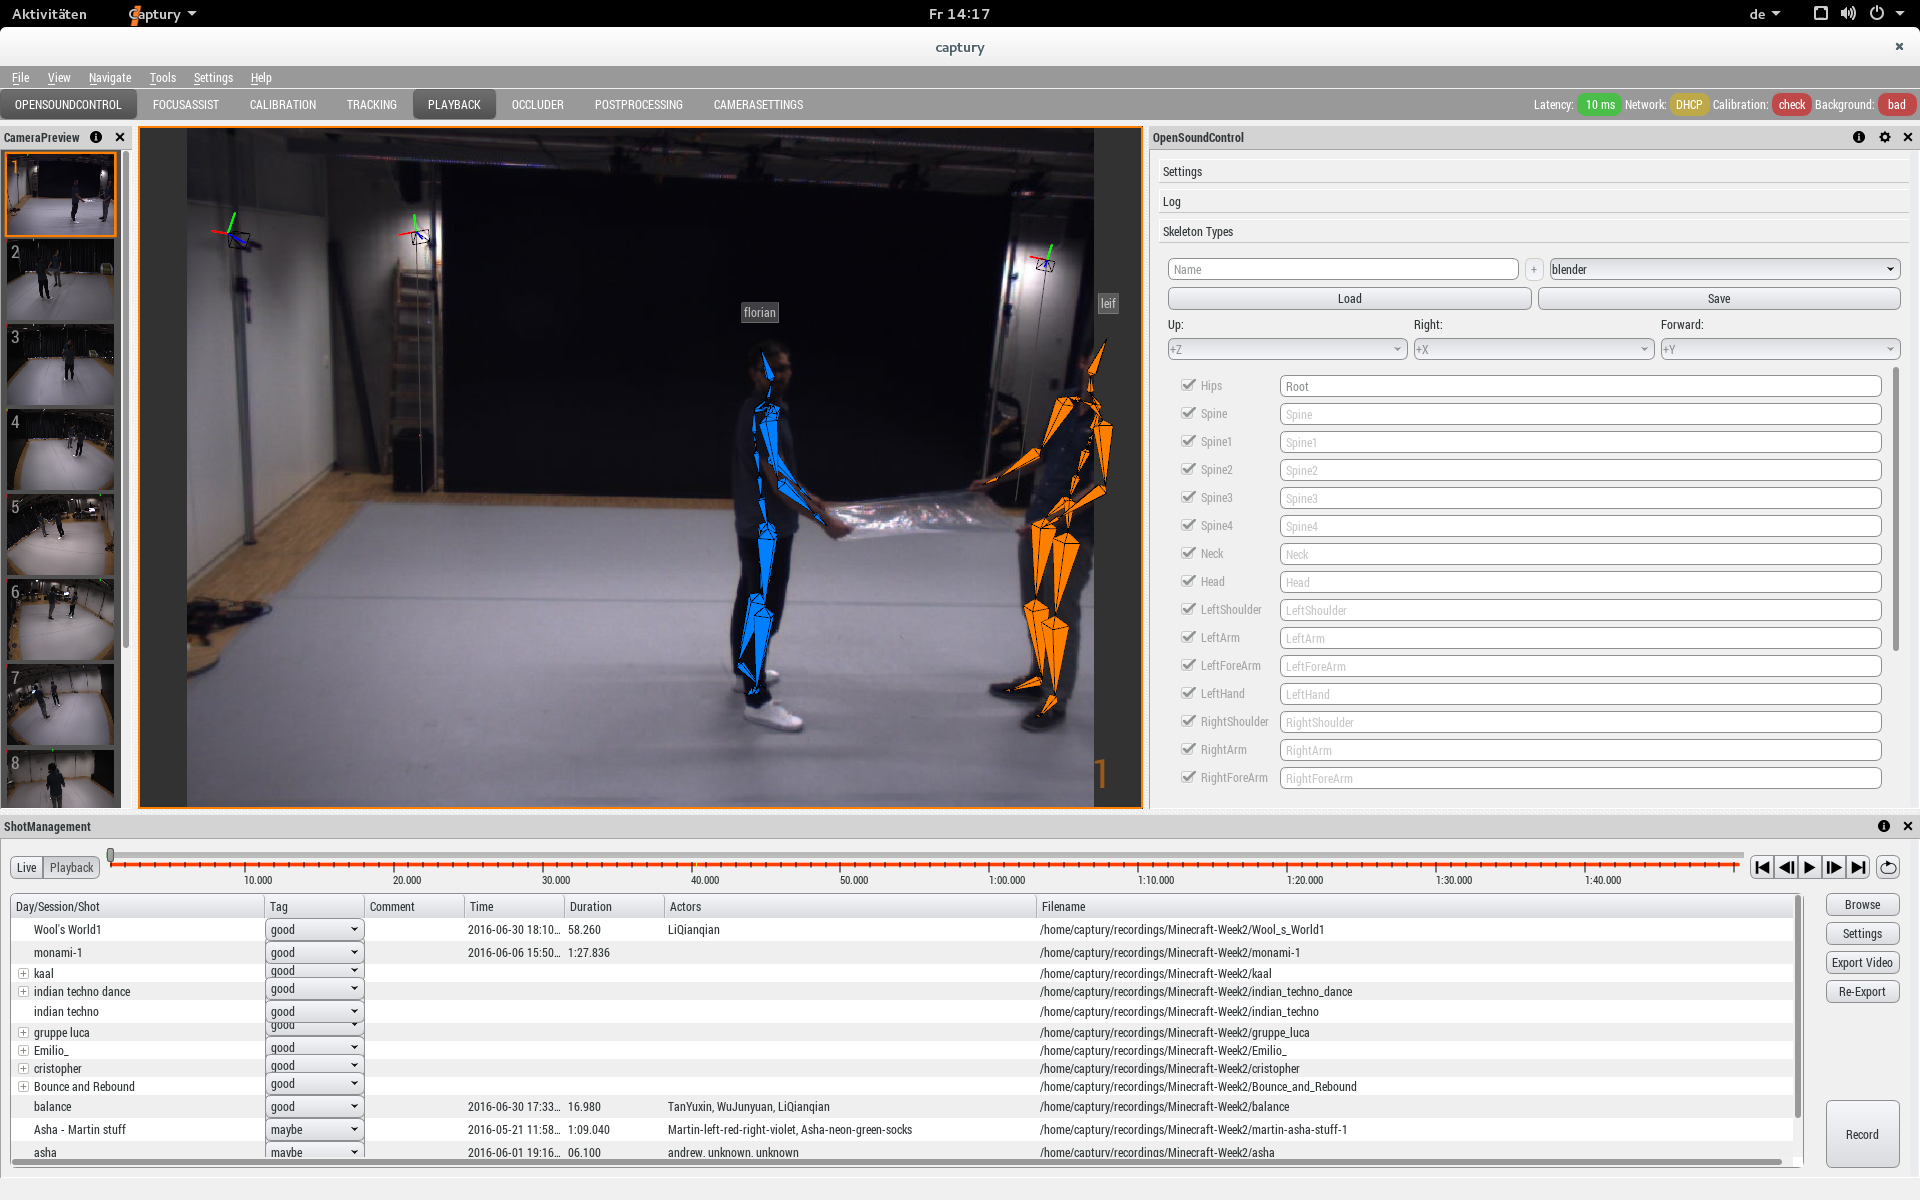1920x1200 pixels.
Task: Step one frame backward
Action: [x=1786, y=867]
